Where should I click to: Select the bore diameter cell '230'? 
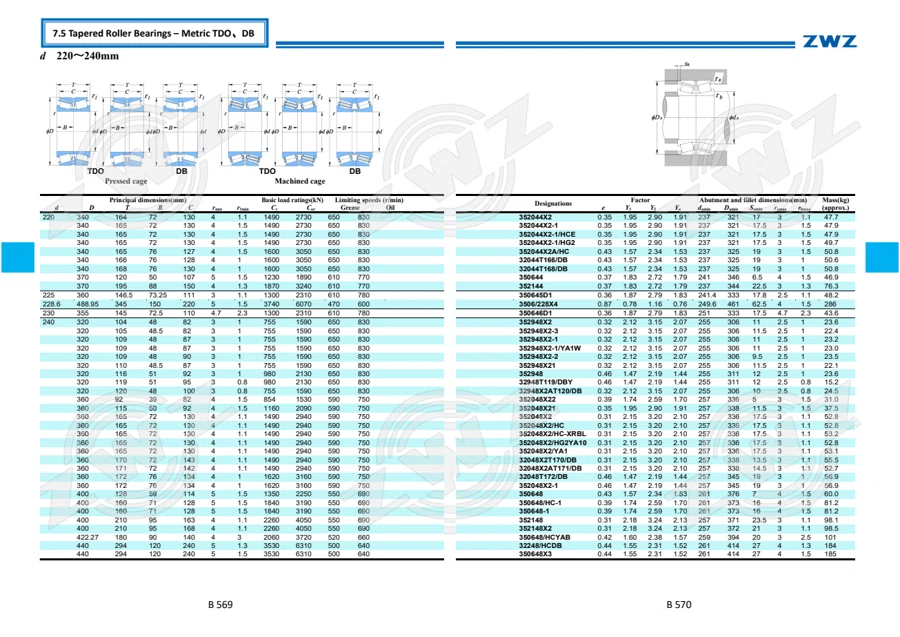(x=48, y=313)
